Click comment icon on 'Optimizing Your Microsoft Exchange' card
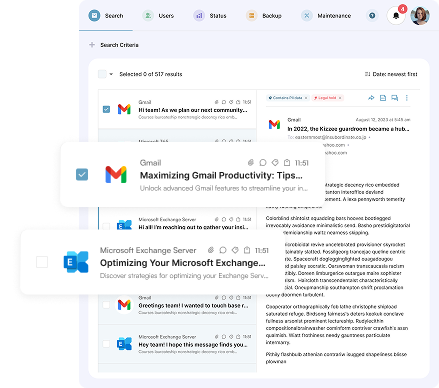 point(223,250)
